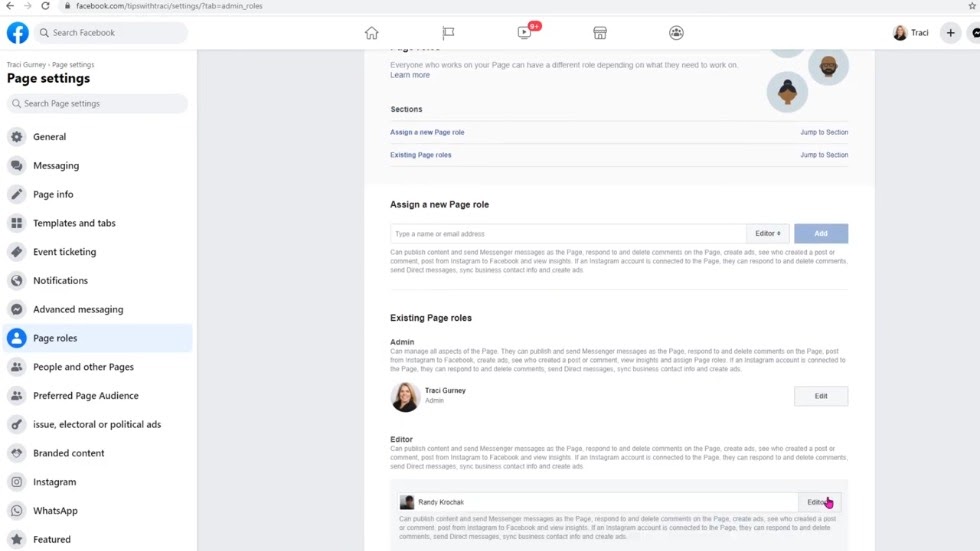Image resolution: width=980 pixels, height=551 pixels.
Task: Open the Groups icon in top navigation
Action: click(676, 32)
